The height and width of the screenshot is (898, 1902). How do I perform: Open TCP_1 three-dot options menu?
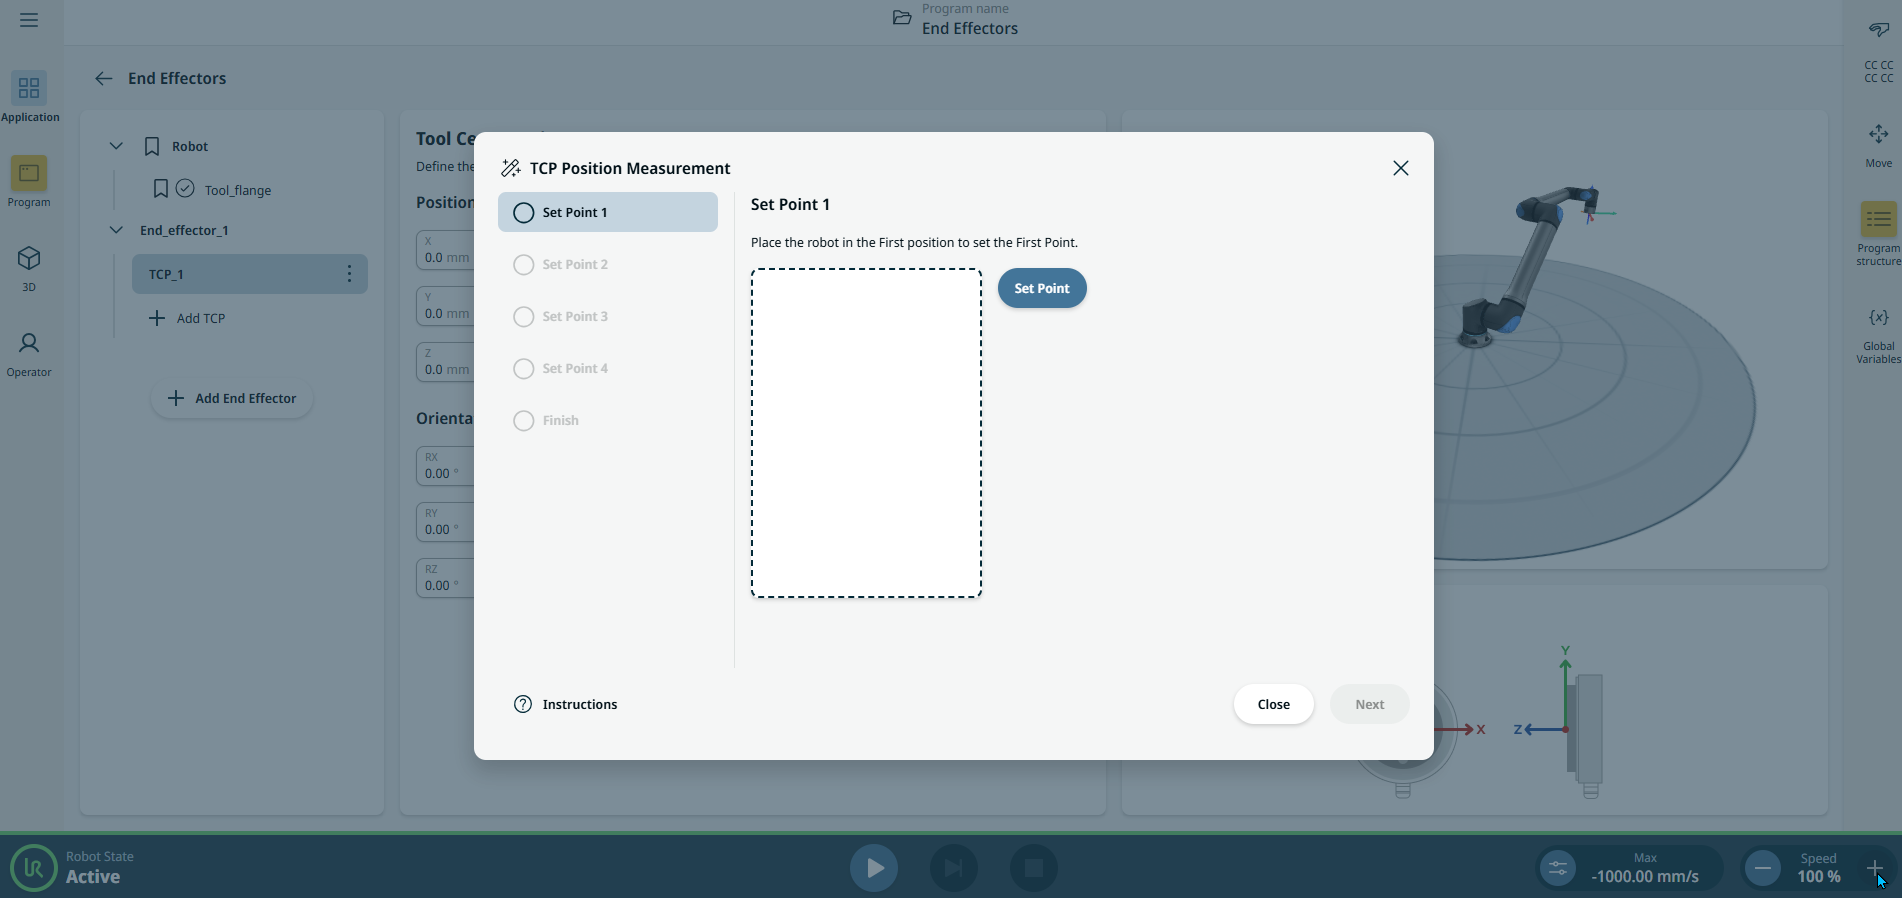[349, 274]
